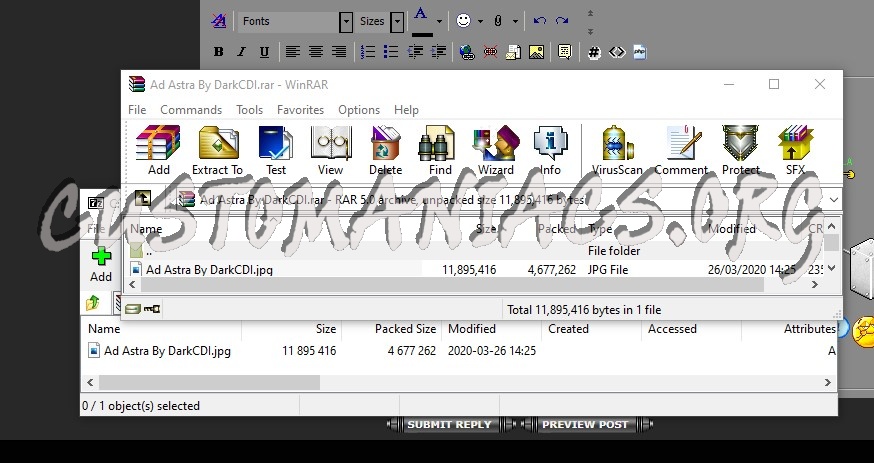Click the WinRAR horizontal scrollbar
Screen dimensions: 874x463
tap(452, 284)
